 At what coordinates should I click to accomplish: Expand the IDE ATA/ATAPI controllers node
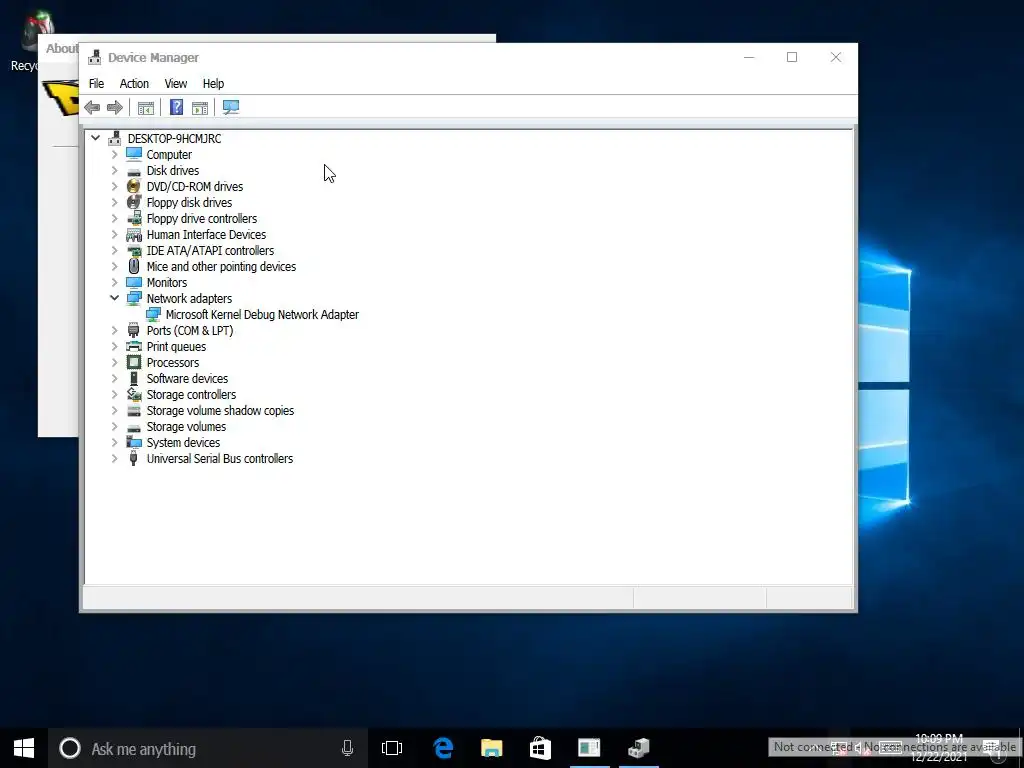(x=114, y=250)
